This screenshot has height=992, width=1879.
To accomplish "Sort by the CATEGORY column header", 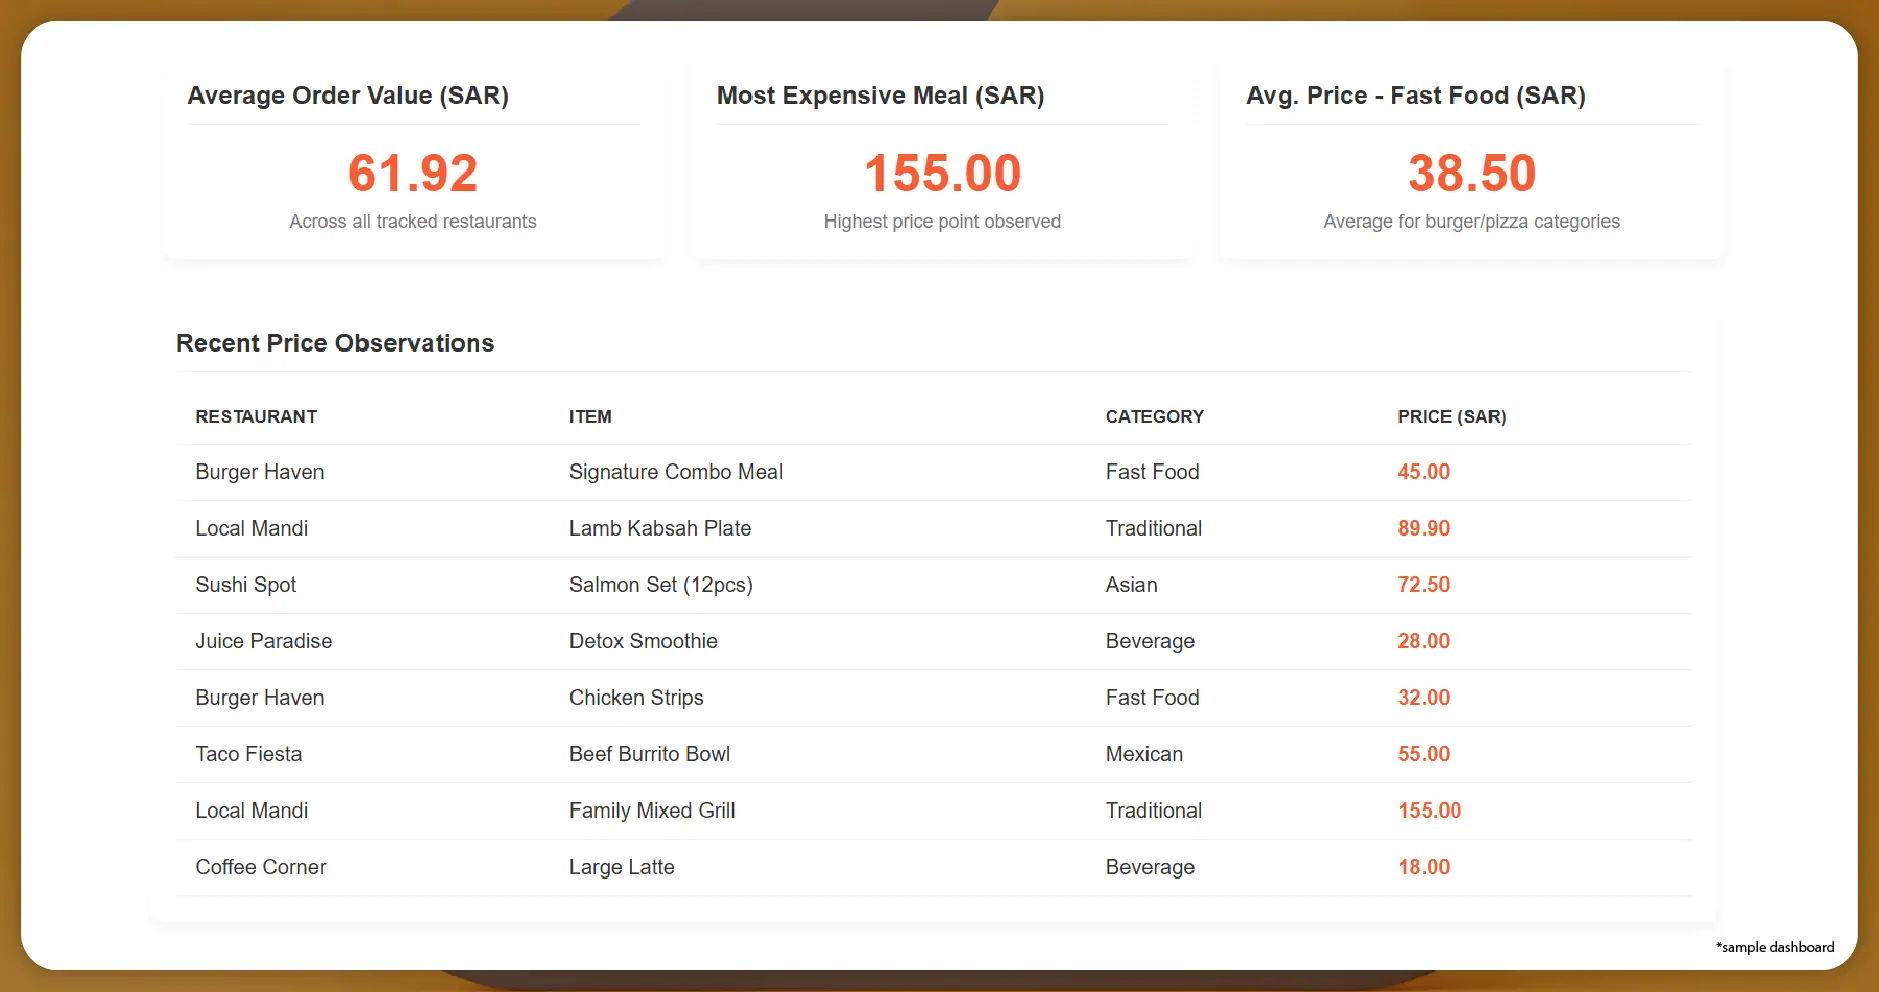I will [1154, 416].
